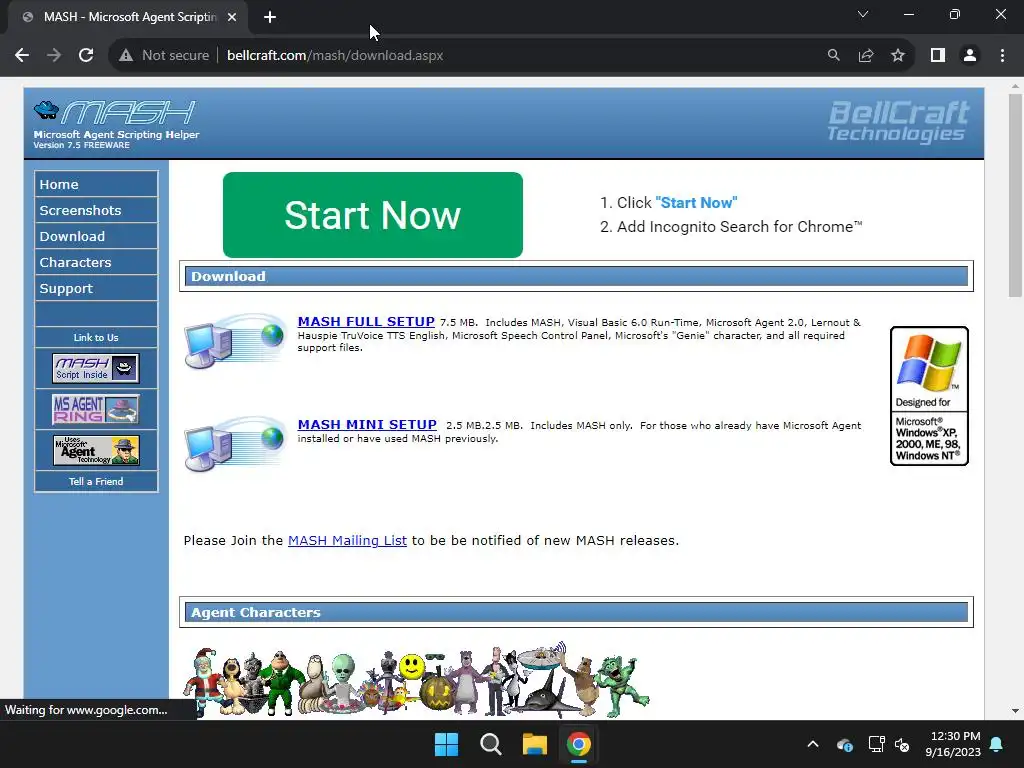Expand the tab search dropdown arrow
Screen dimensions: 1024x768
(863, 14)
